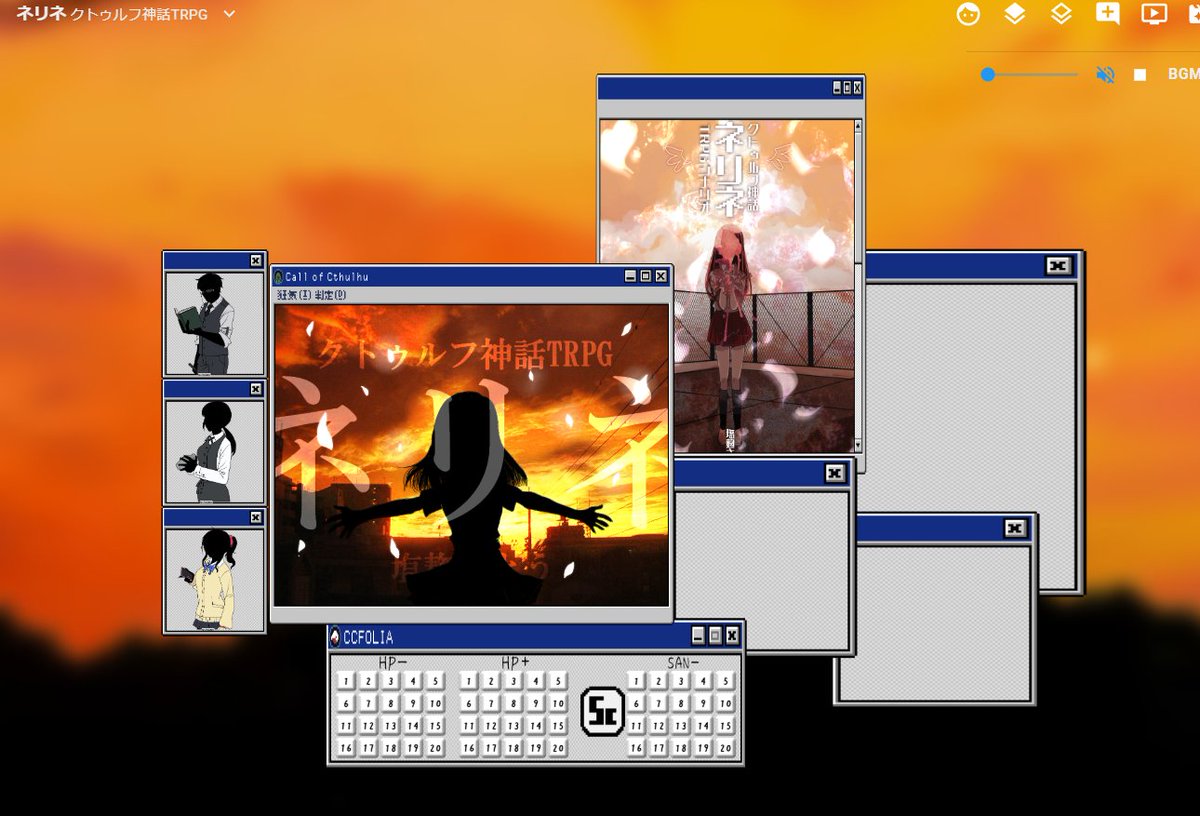Click the scroll up arrow in cover window

pos(857,126)
